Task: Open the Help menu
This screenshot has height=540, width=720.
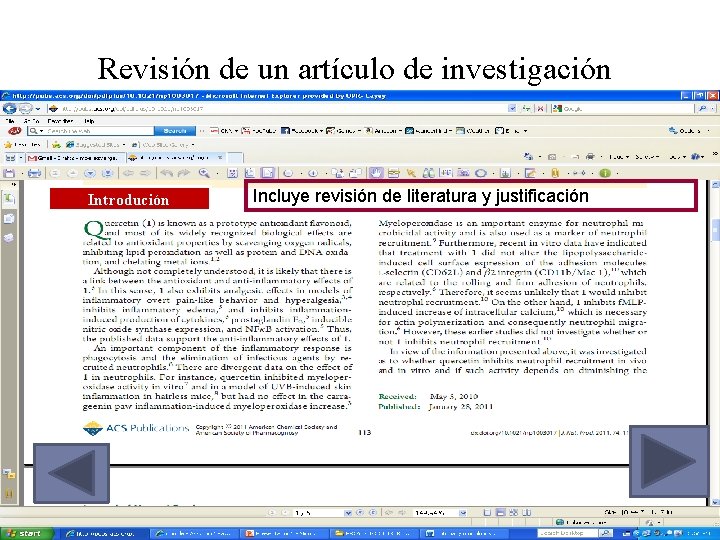Action: 89,121
